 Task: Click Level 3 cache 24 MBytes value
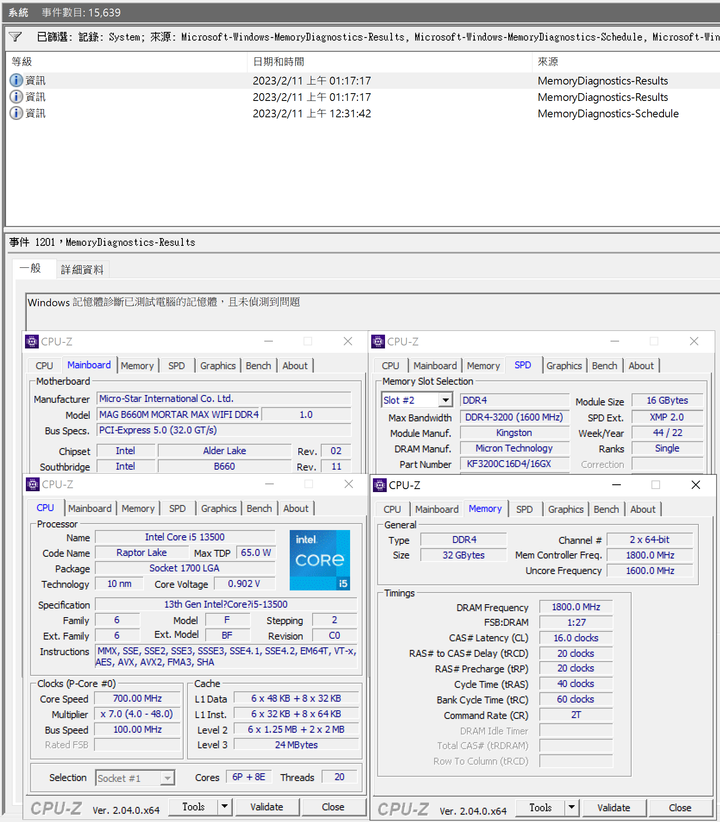pyautogui.click(x=296, y=745)
